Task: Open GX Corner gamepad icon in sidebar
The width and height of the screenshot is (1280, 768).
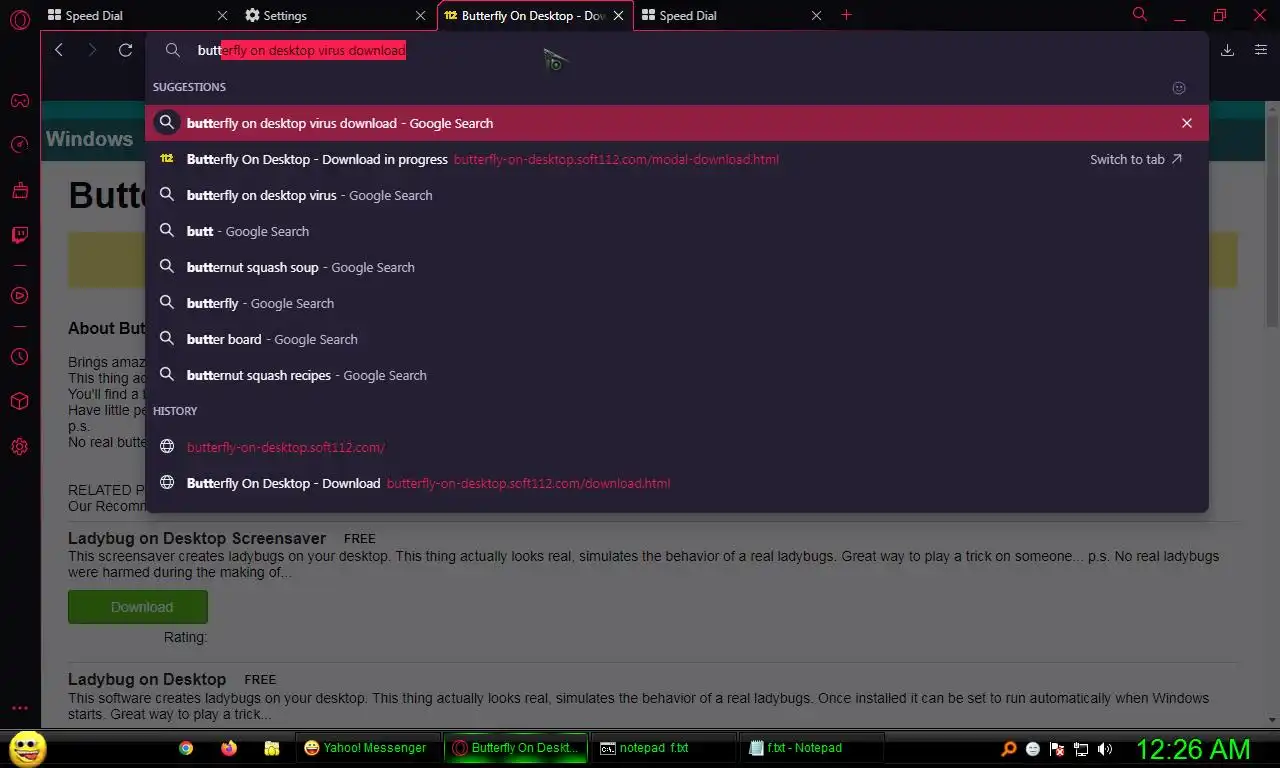Action: [19, 101]
